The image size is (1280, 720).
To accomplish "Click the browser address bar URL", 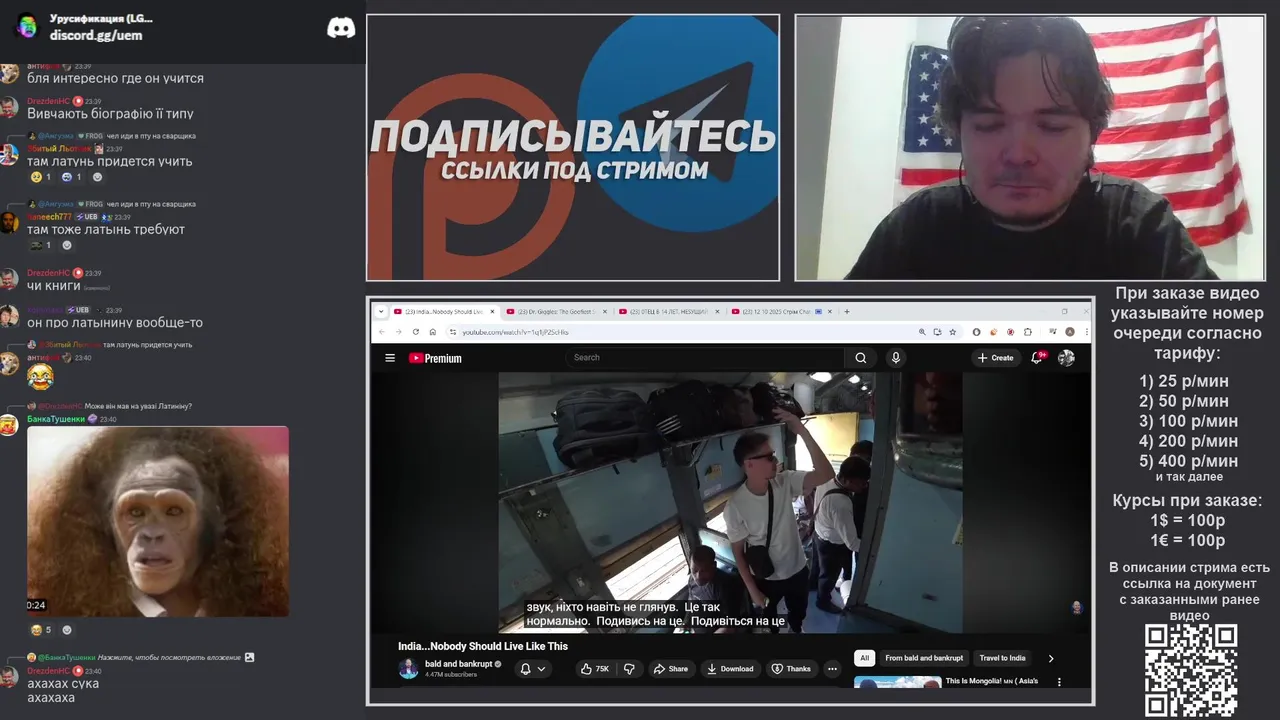I will pos(515,332).
